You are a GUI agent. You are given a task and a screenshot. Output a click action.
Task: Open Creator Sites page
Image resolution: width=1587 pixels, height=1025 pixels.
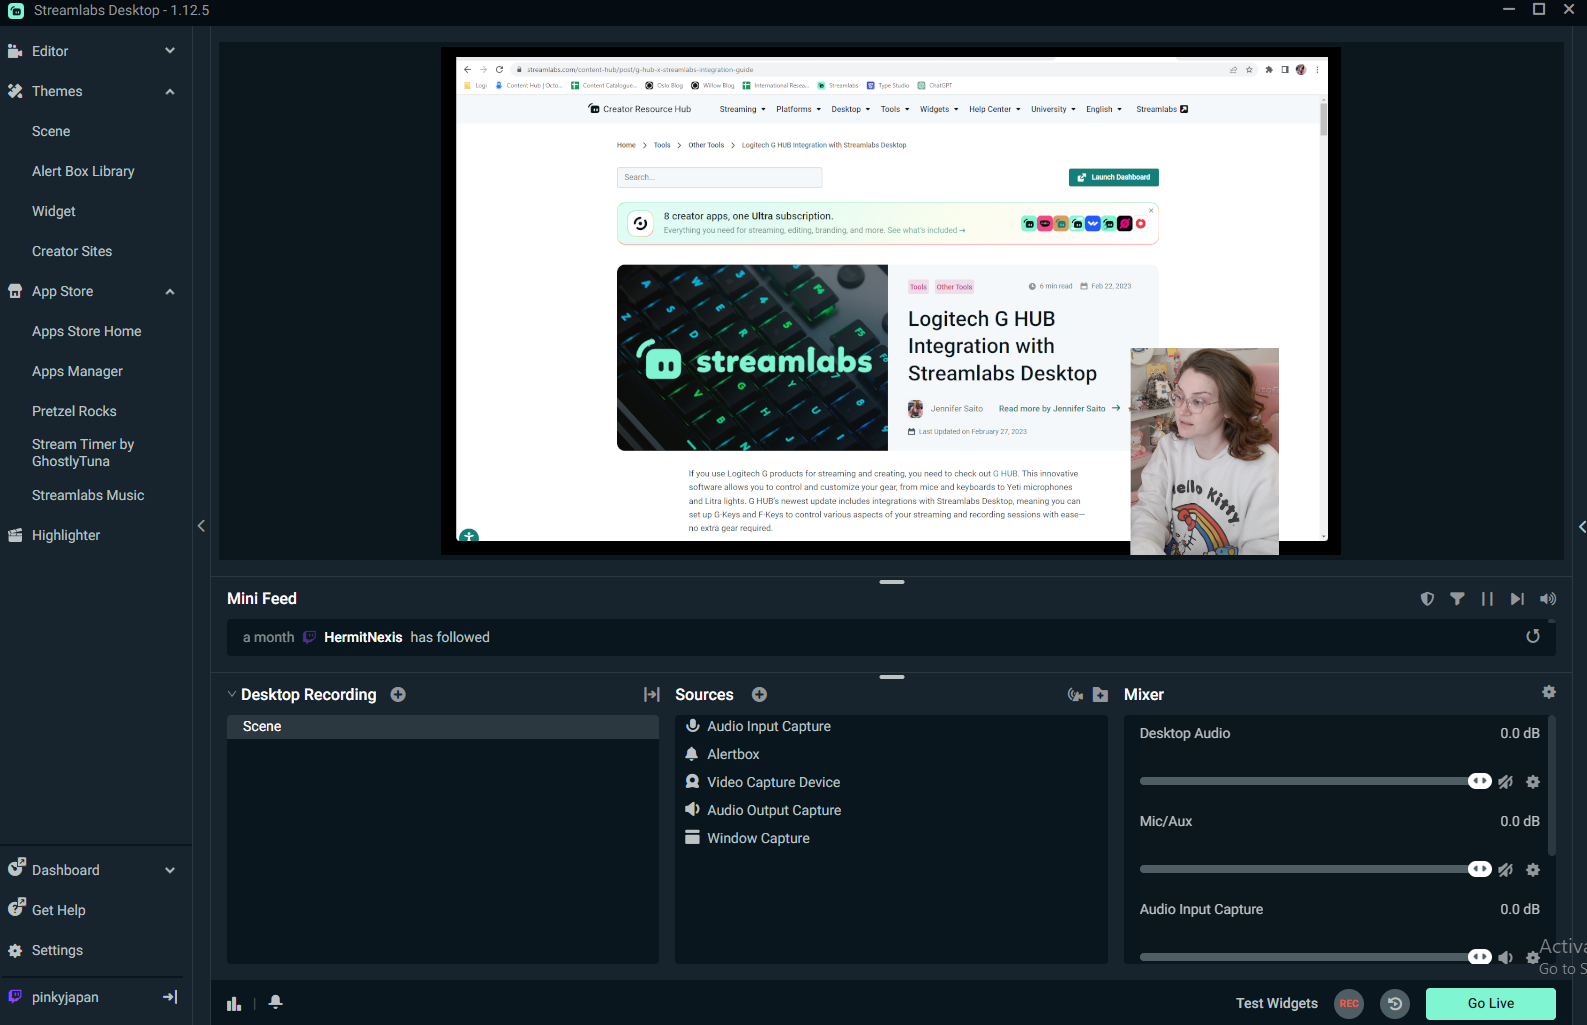[72, 251]
